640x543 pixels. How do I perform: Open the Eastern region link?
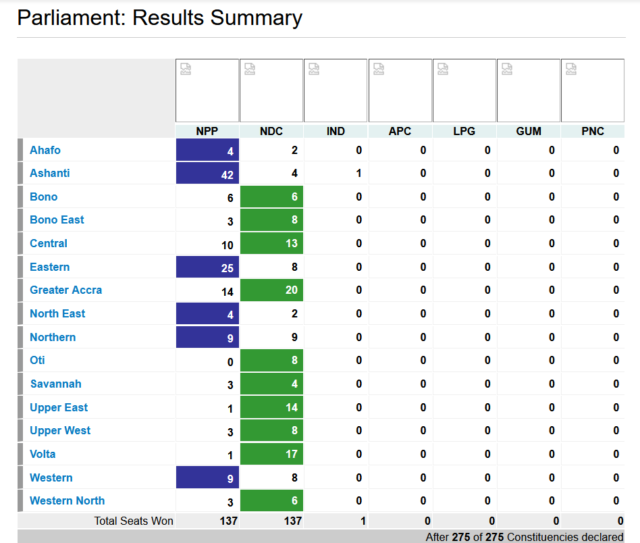[x=50, y=267]
